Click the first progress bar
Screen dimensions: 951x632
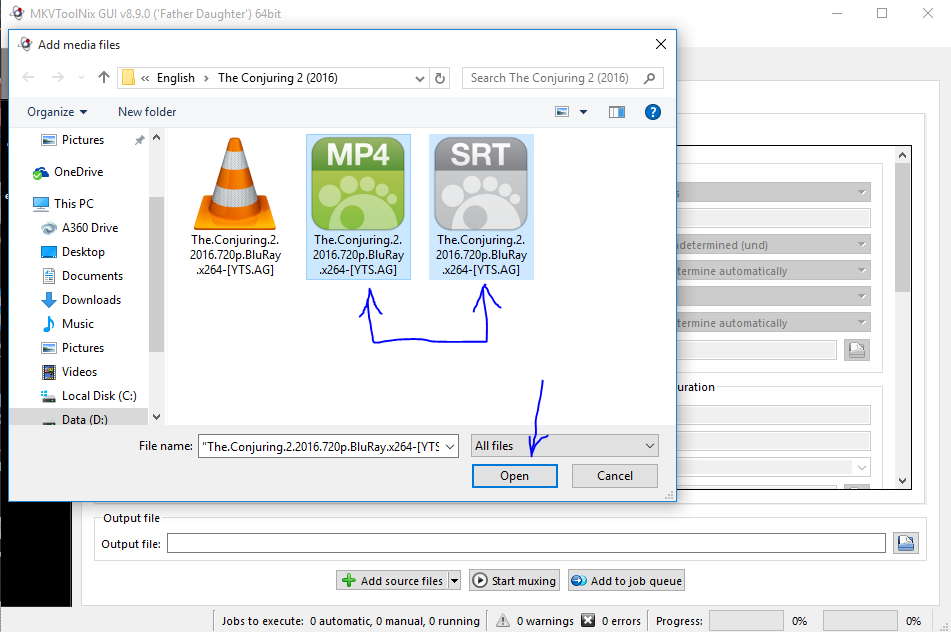click(x=746, y=620)
